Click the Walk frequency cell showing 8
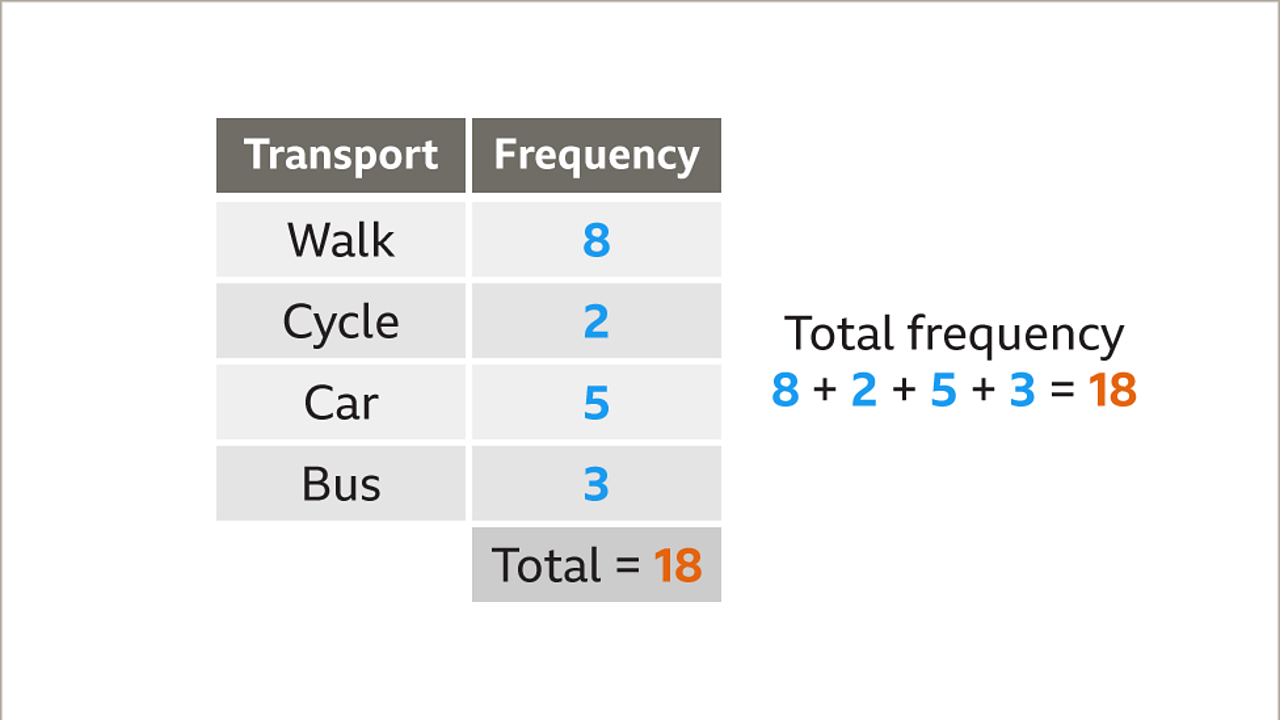The width and height of the screenshot is (1280, 720). pos(596,240)
